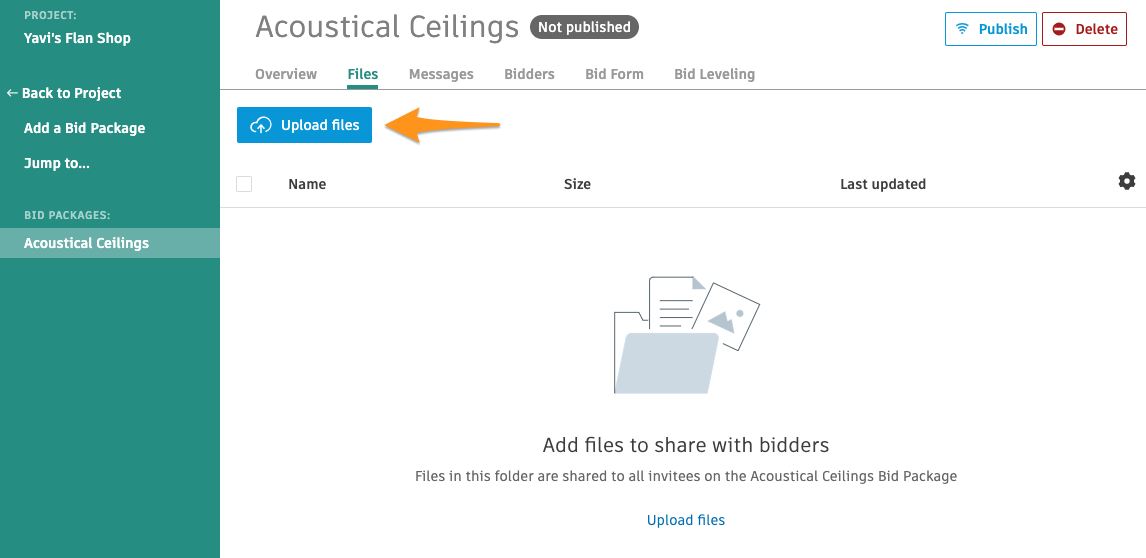The height and width of the screenshot is (558, 1146).
Task: Click the Upload files link below the message
Action: [x=686, y=520]
